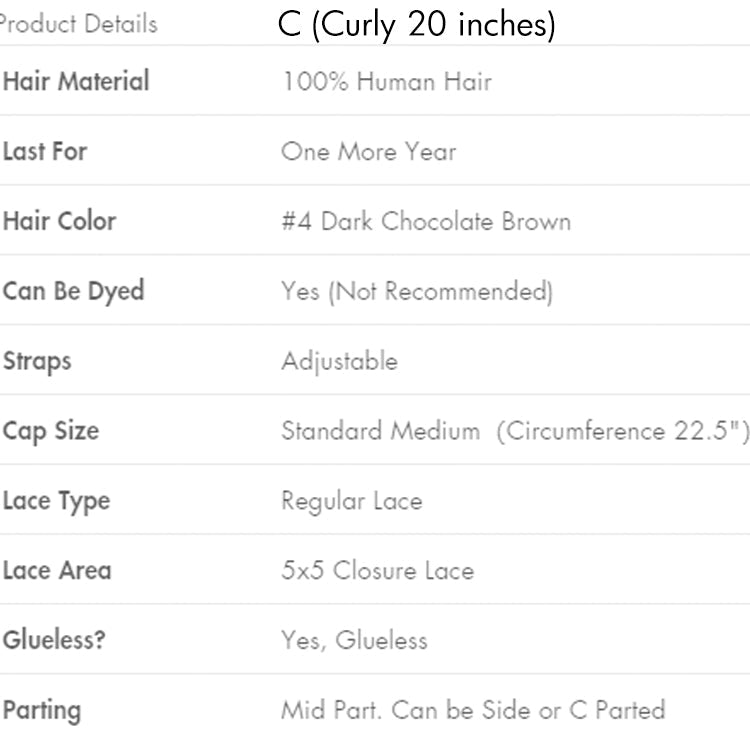This screenshot has height=750, width=750.
Task: Click the Straps row label
Action: pos(37,361)
